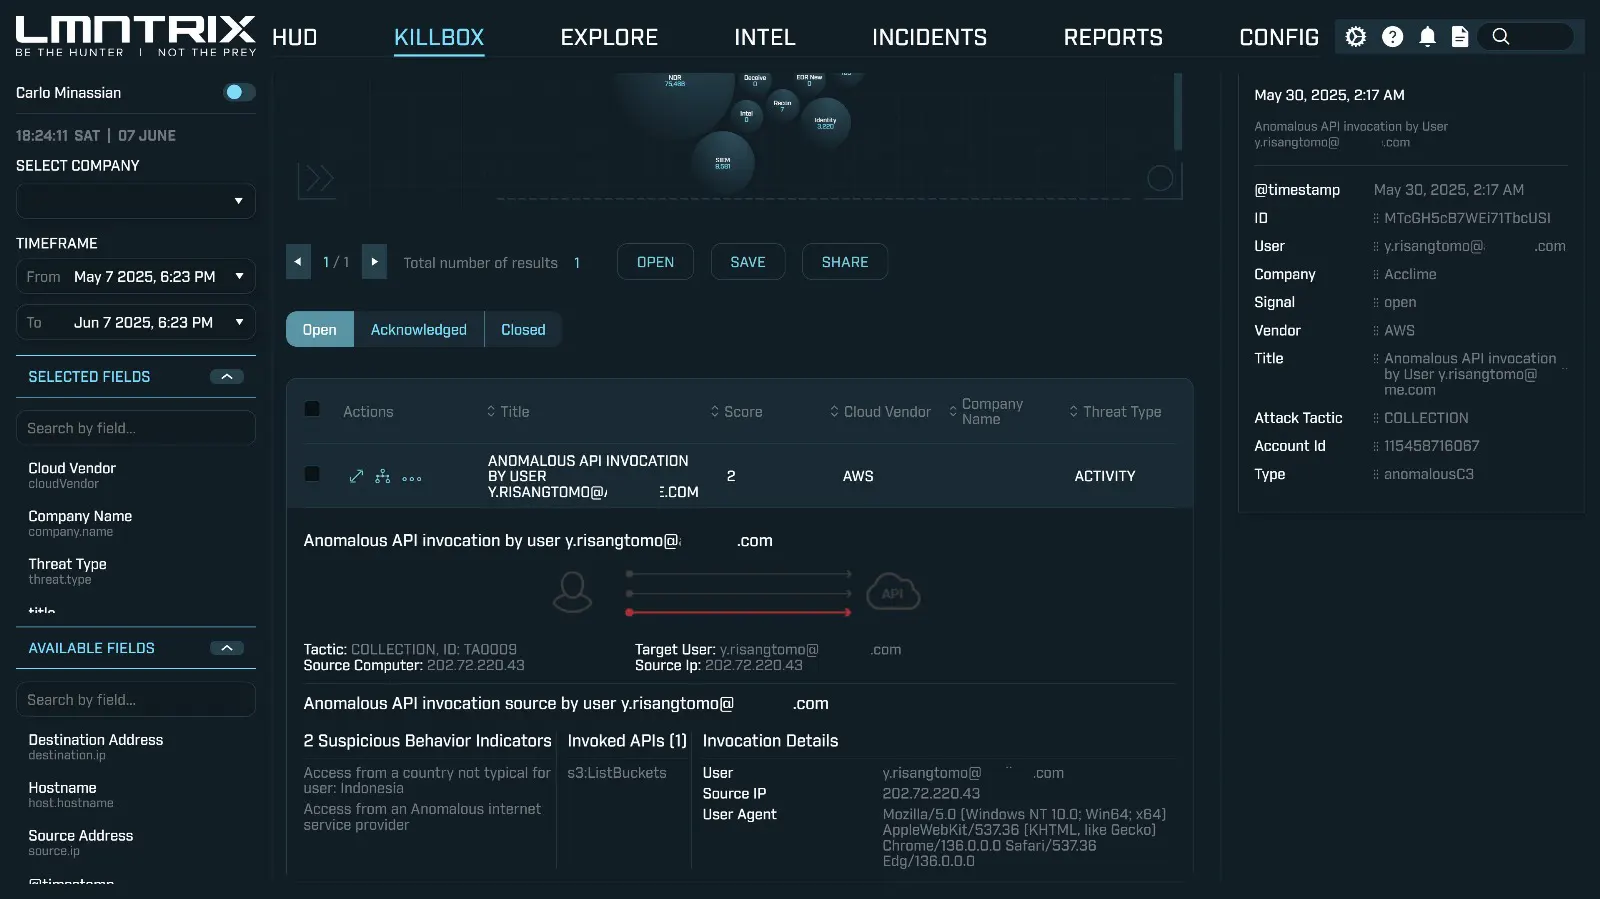This screenshot has height=899, width=1600.
Task: Open the hierarchy tree icon for alert
Action: [383, 477]
